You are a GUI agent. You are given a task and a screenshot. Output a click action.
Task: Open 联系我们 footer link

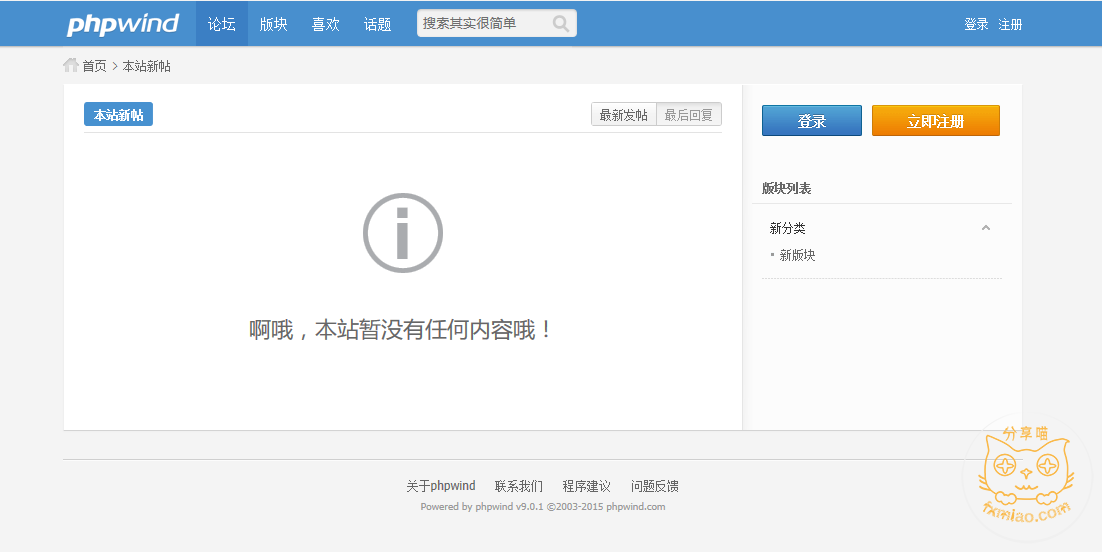pyautogui.click(x=519, y=486)
